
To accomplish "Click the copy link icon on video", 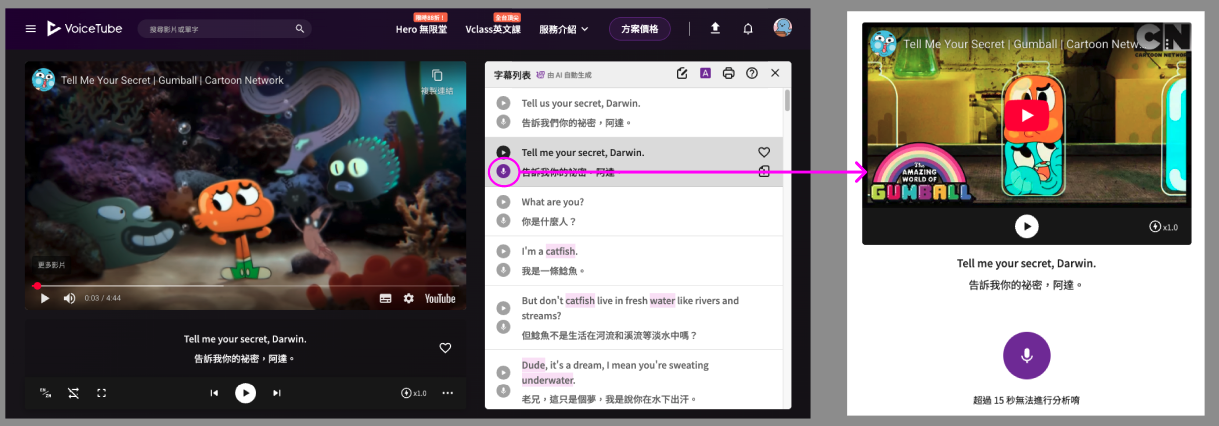I will pos(437,76).
